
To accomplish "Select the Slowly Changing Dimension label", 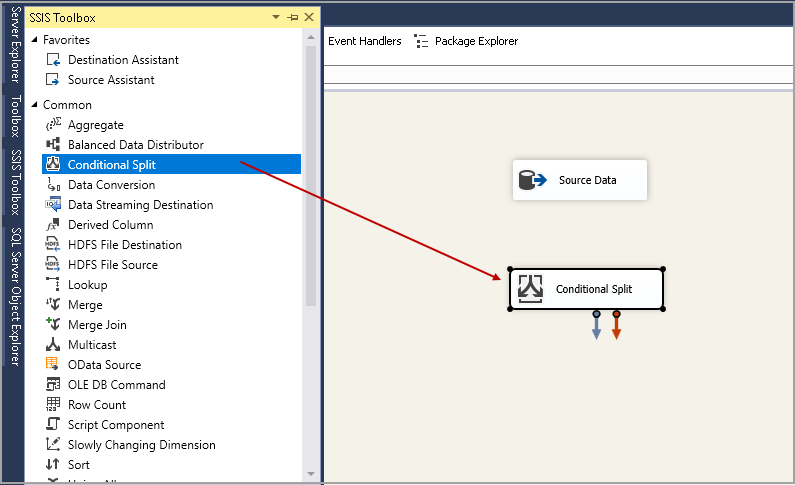I will tap(141, 444).
